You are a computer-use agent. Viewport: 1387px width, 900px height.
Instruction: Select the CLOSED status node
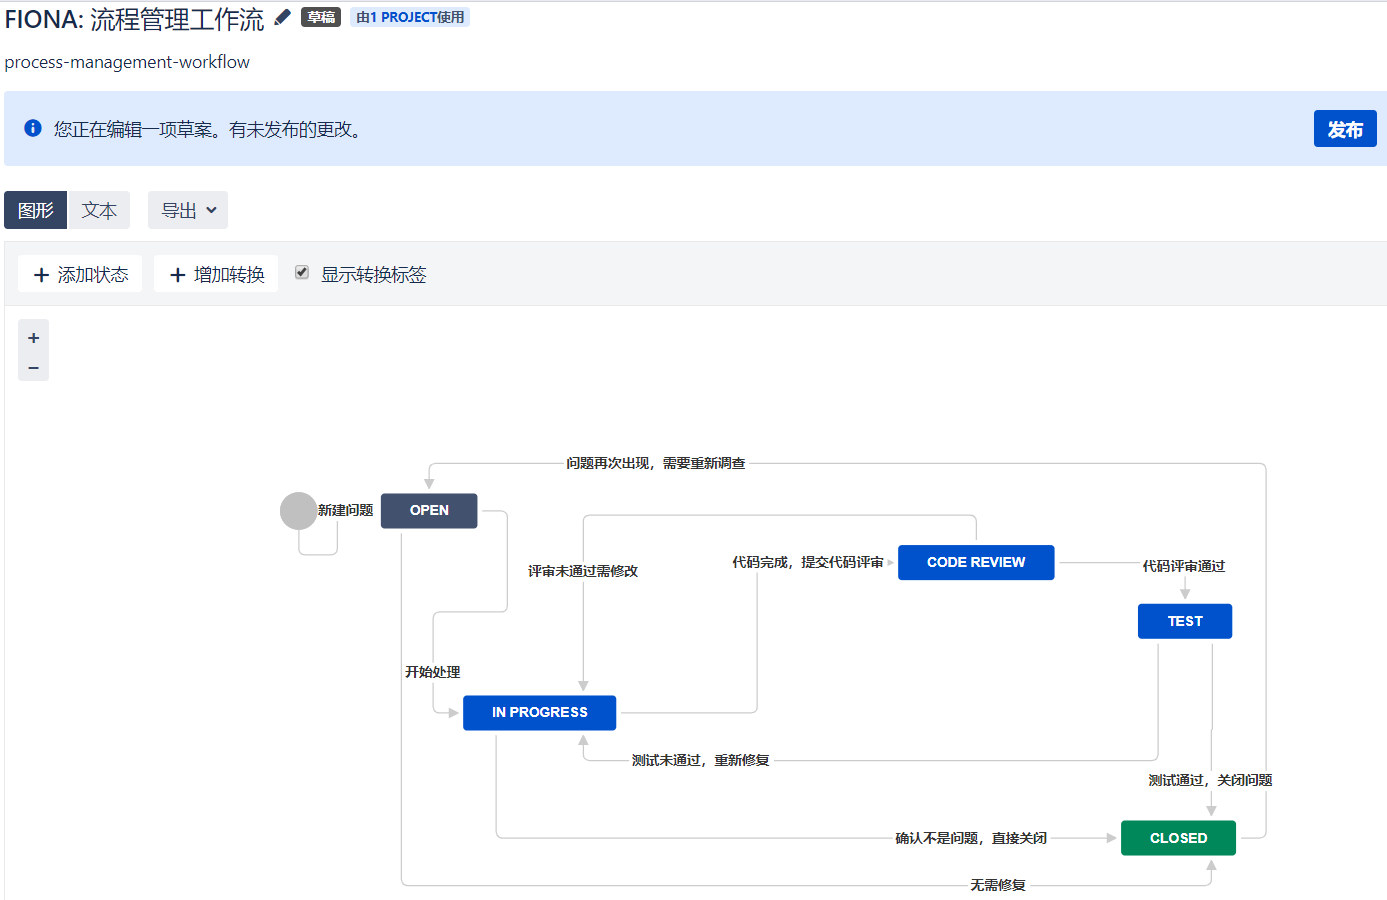coord(1178,838)
